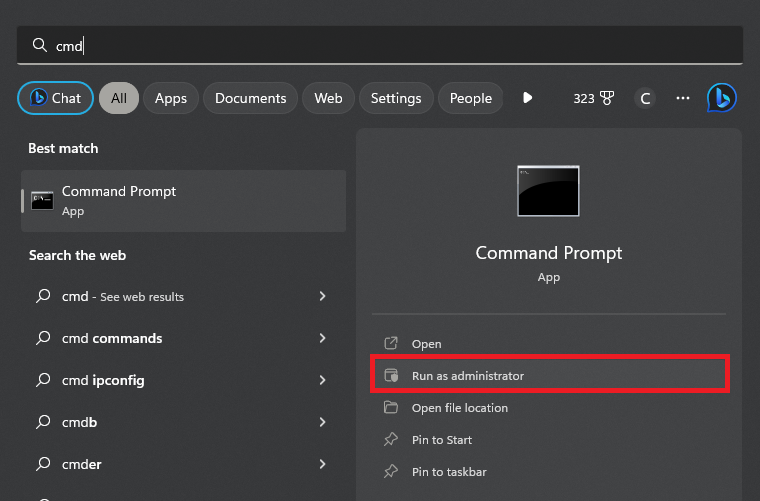Image resolution: width=760 pixels, height=501 pixels.
Task: Click the C account avatar icon
Action: pos(645,98)
